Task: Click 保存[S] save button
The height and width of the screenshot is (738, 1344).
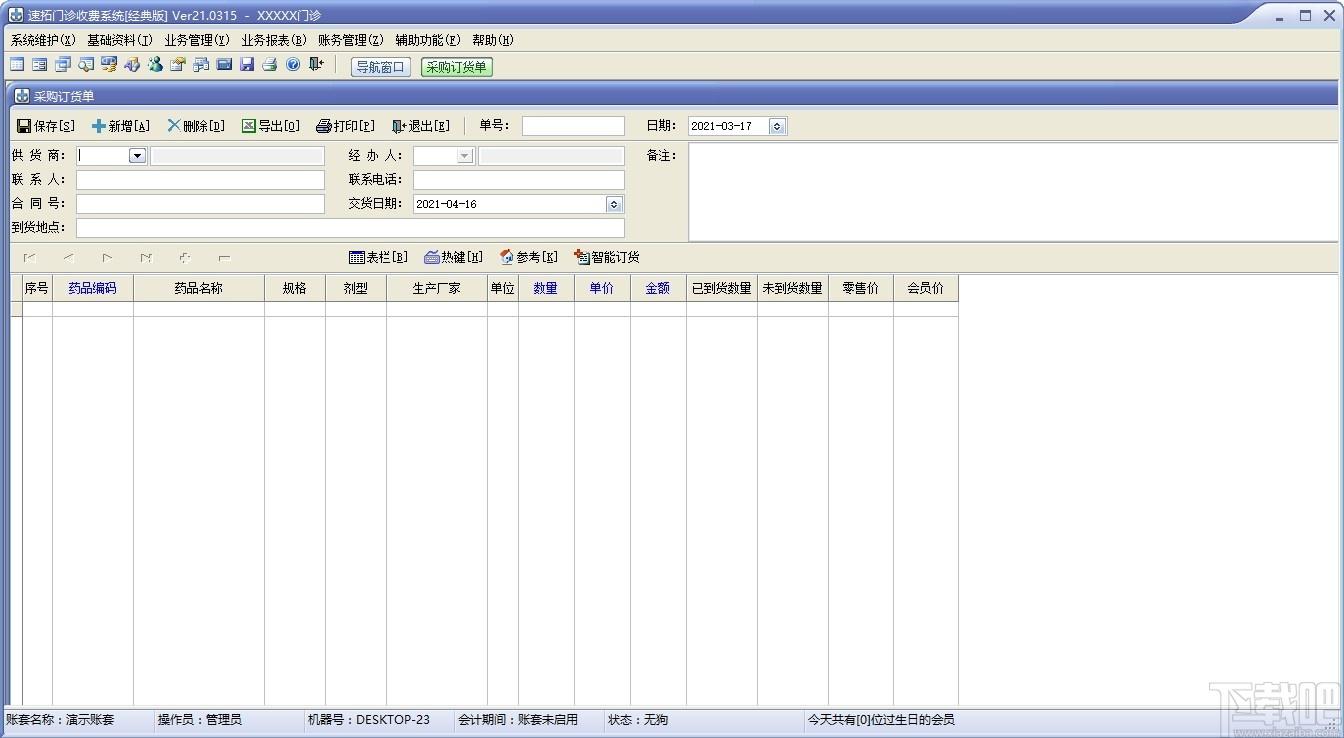Action: coord(46,126)
